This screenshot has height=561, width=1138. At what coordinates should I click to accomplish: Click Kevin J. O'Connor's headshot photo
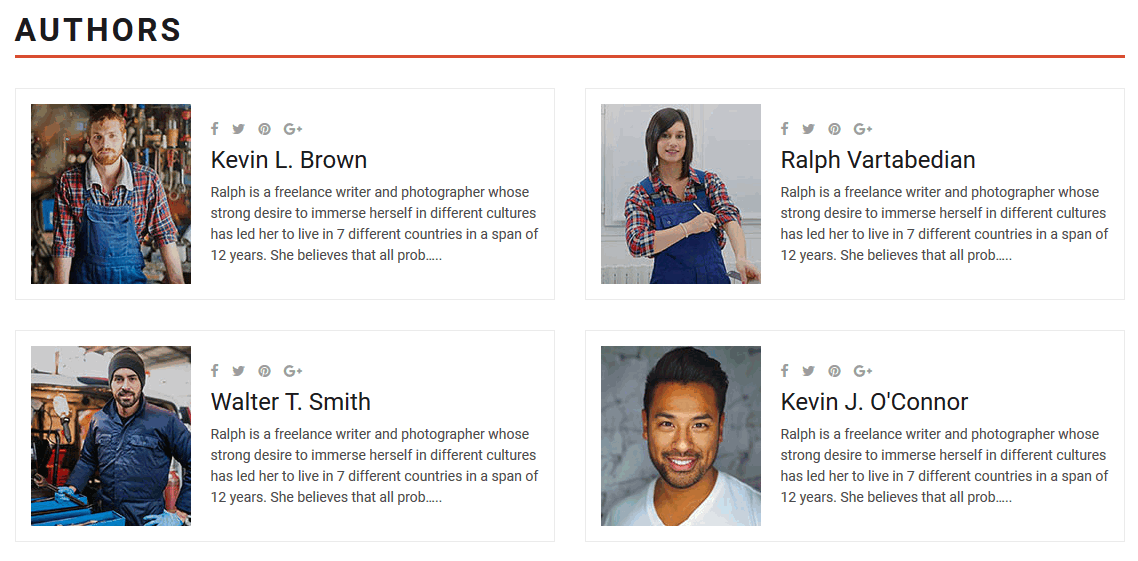click(681, 436)
